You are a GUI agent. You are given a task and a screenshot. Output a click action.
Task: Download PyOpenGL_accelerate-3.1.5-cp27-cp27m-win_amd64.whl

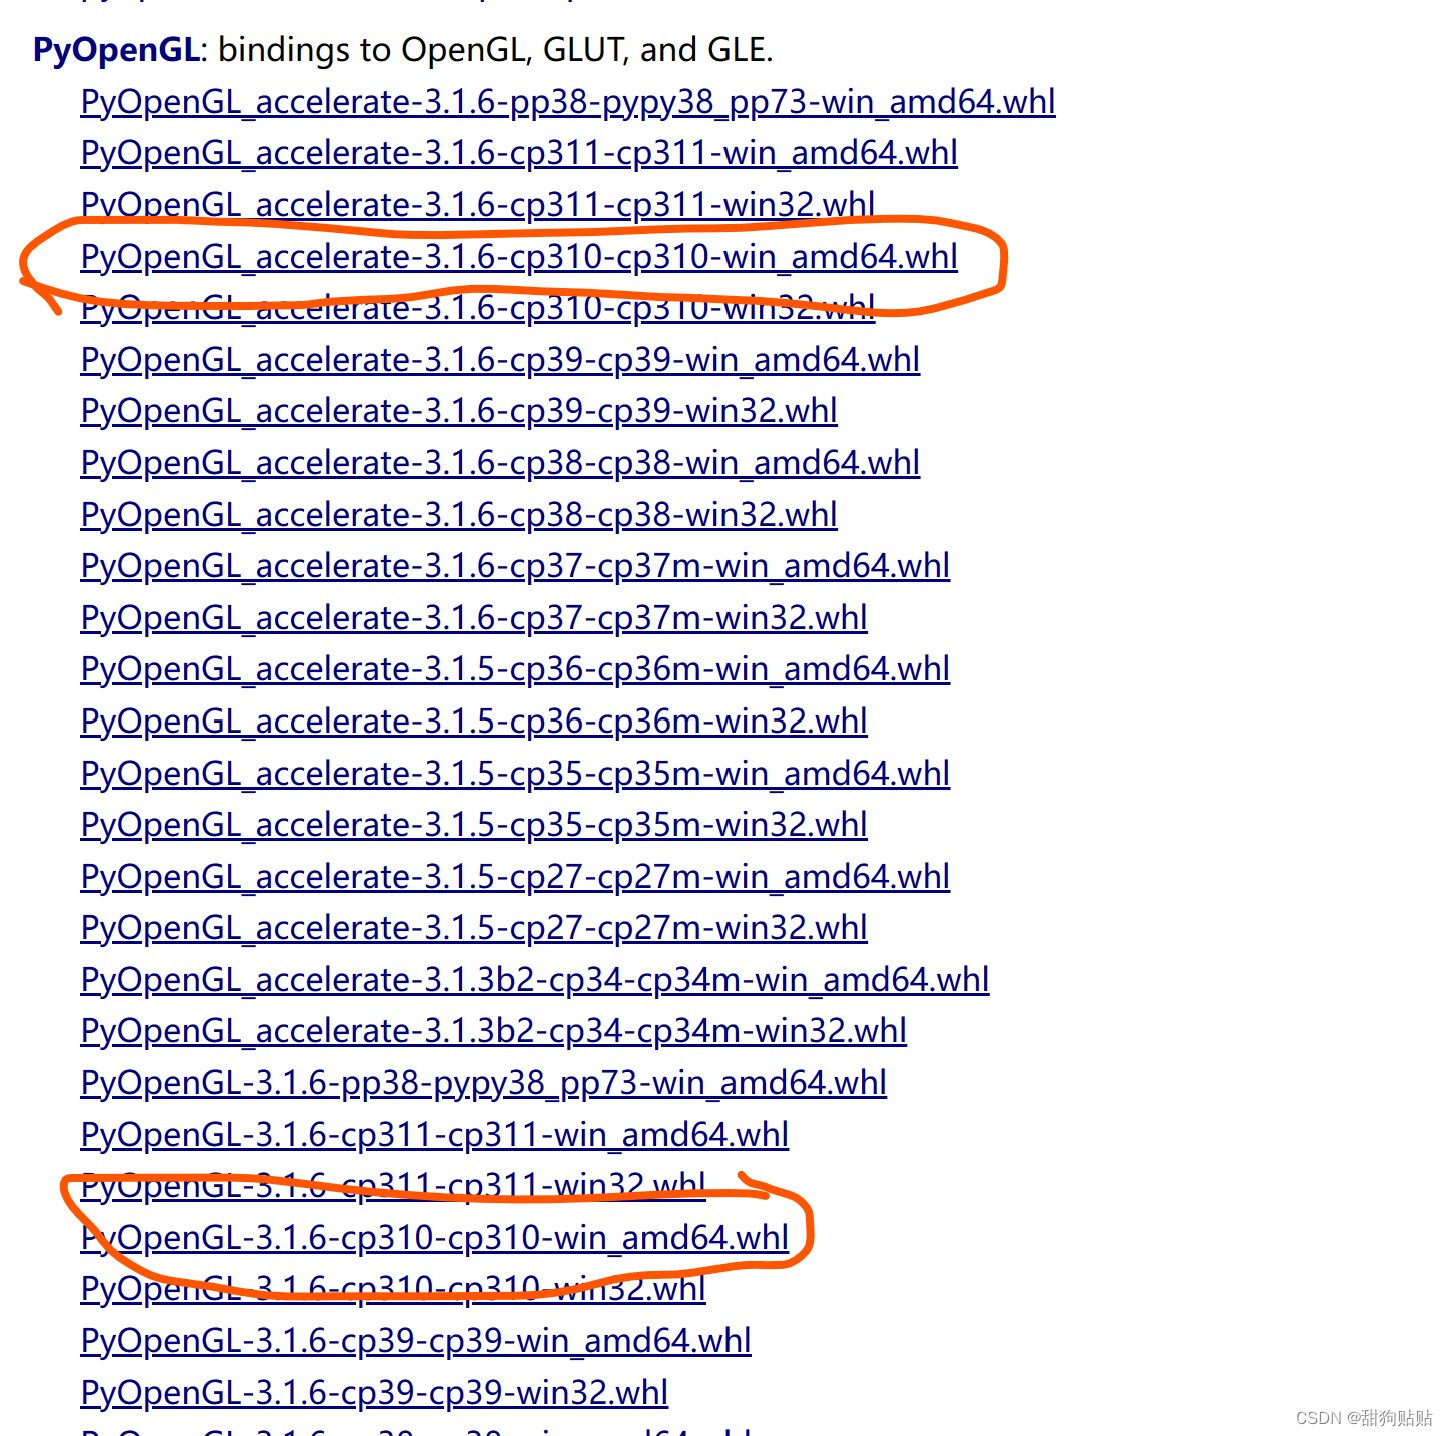tap(515, 877)
